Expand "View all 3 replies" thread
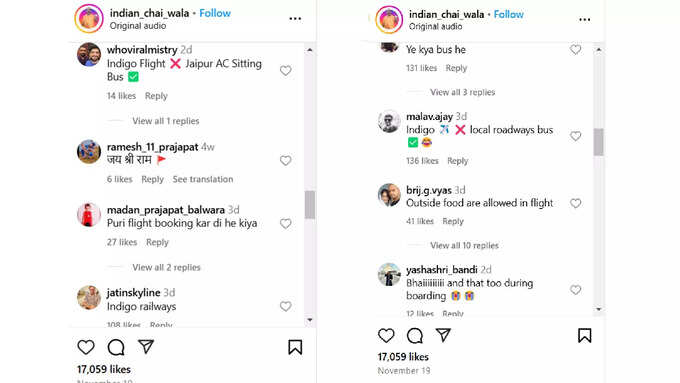 coord(462,92)
